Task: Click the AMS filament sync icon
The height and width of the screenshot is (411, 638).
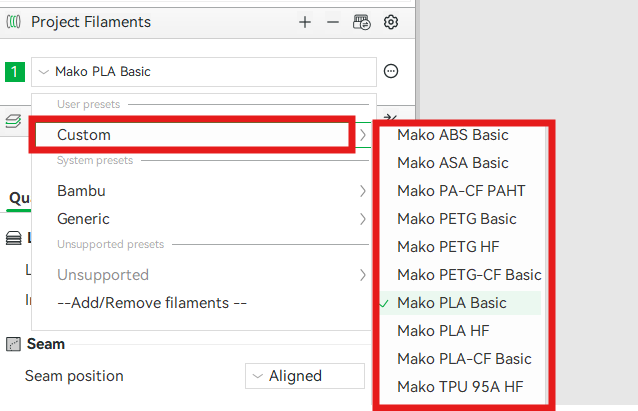Action: [362, 22]
